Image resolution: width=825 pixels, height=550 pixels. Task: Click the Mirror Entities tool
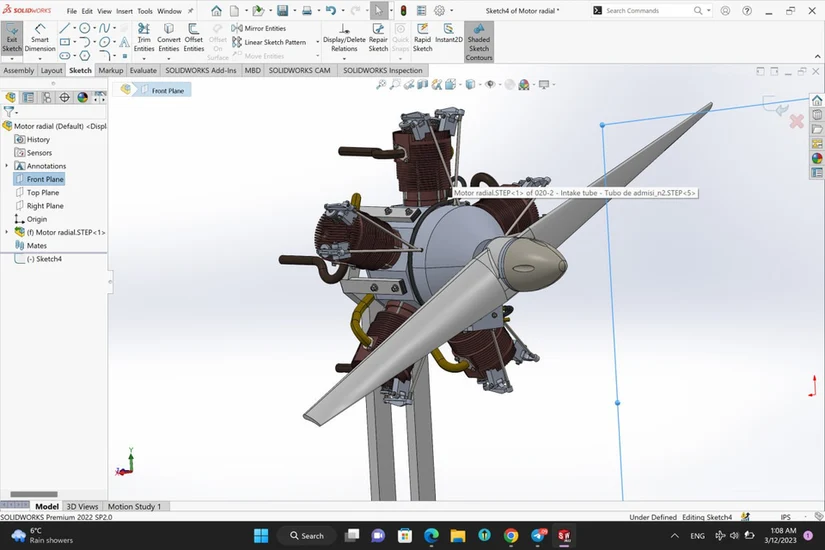264,29
